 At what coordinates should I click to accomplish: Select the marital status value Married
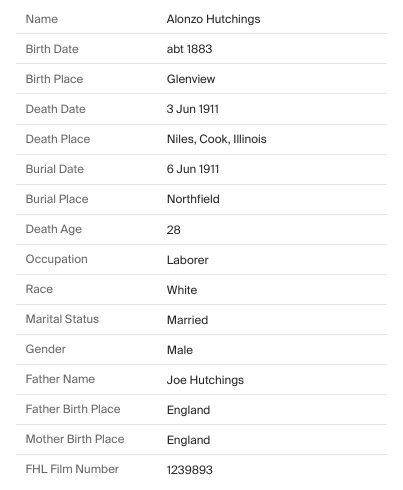tap(187, 320)
